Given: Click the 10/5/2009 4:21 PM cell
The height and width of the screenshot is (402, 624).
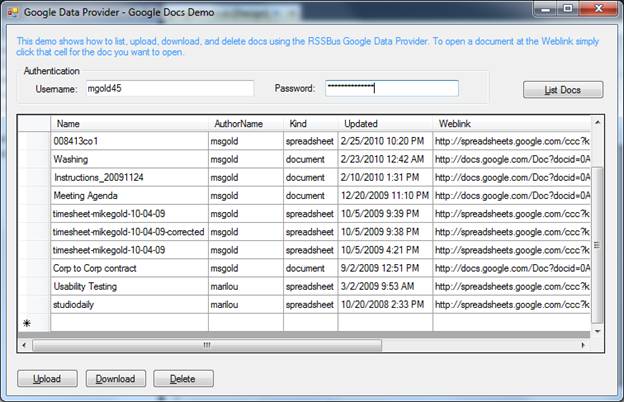Looking at the screenshot, I should (385, 250).
